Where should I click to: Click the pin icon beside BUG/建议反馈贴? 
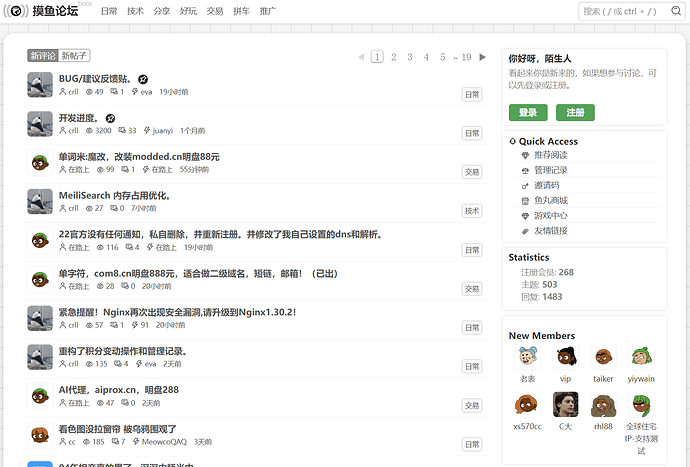pos(143,79)
